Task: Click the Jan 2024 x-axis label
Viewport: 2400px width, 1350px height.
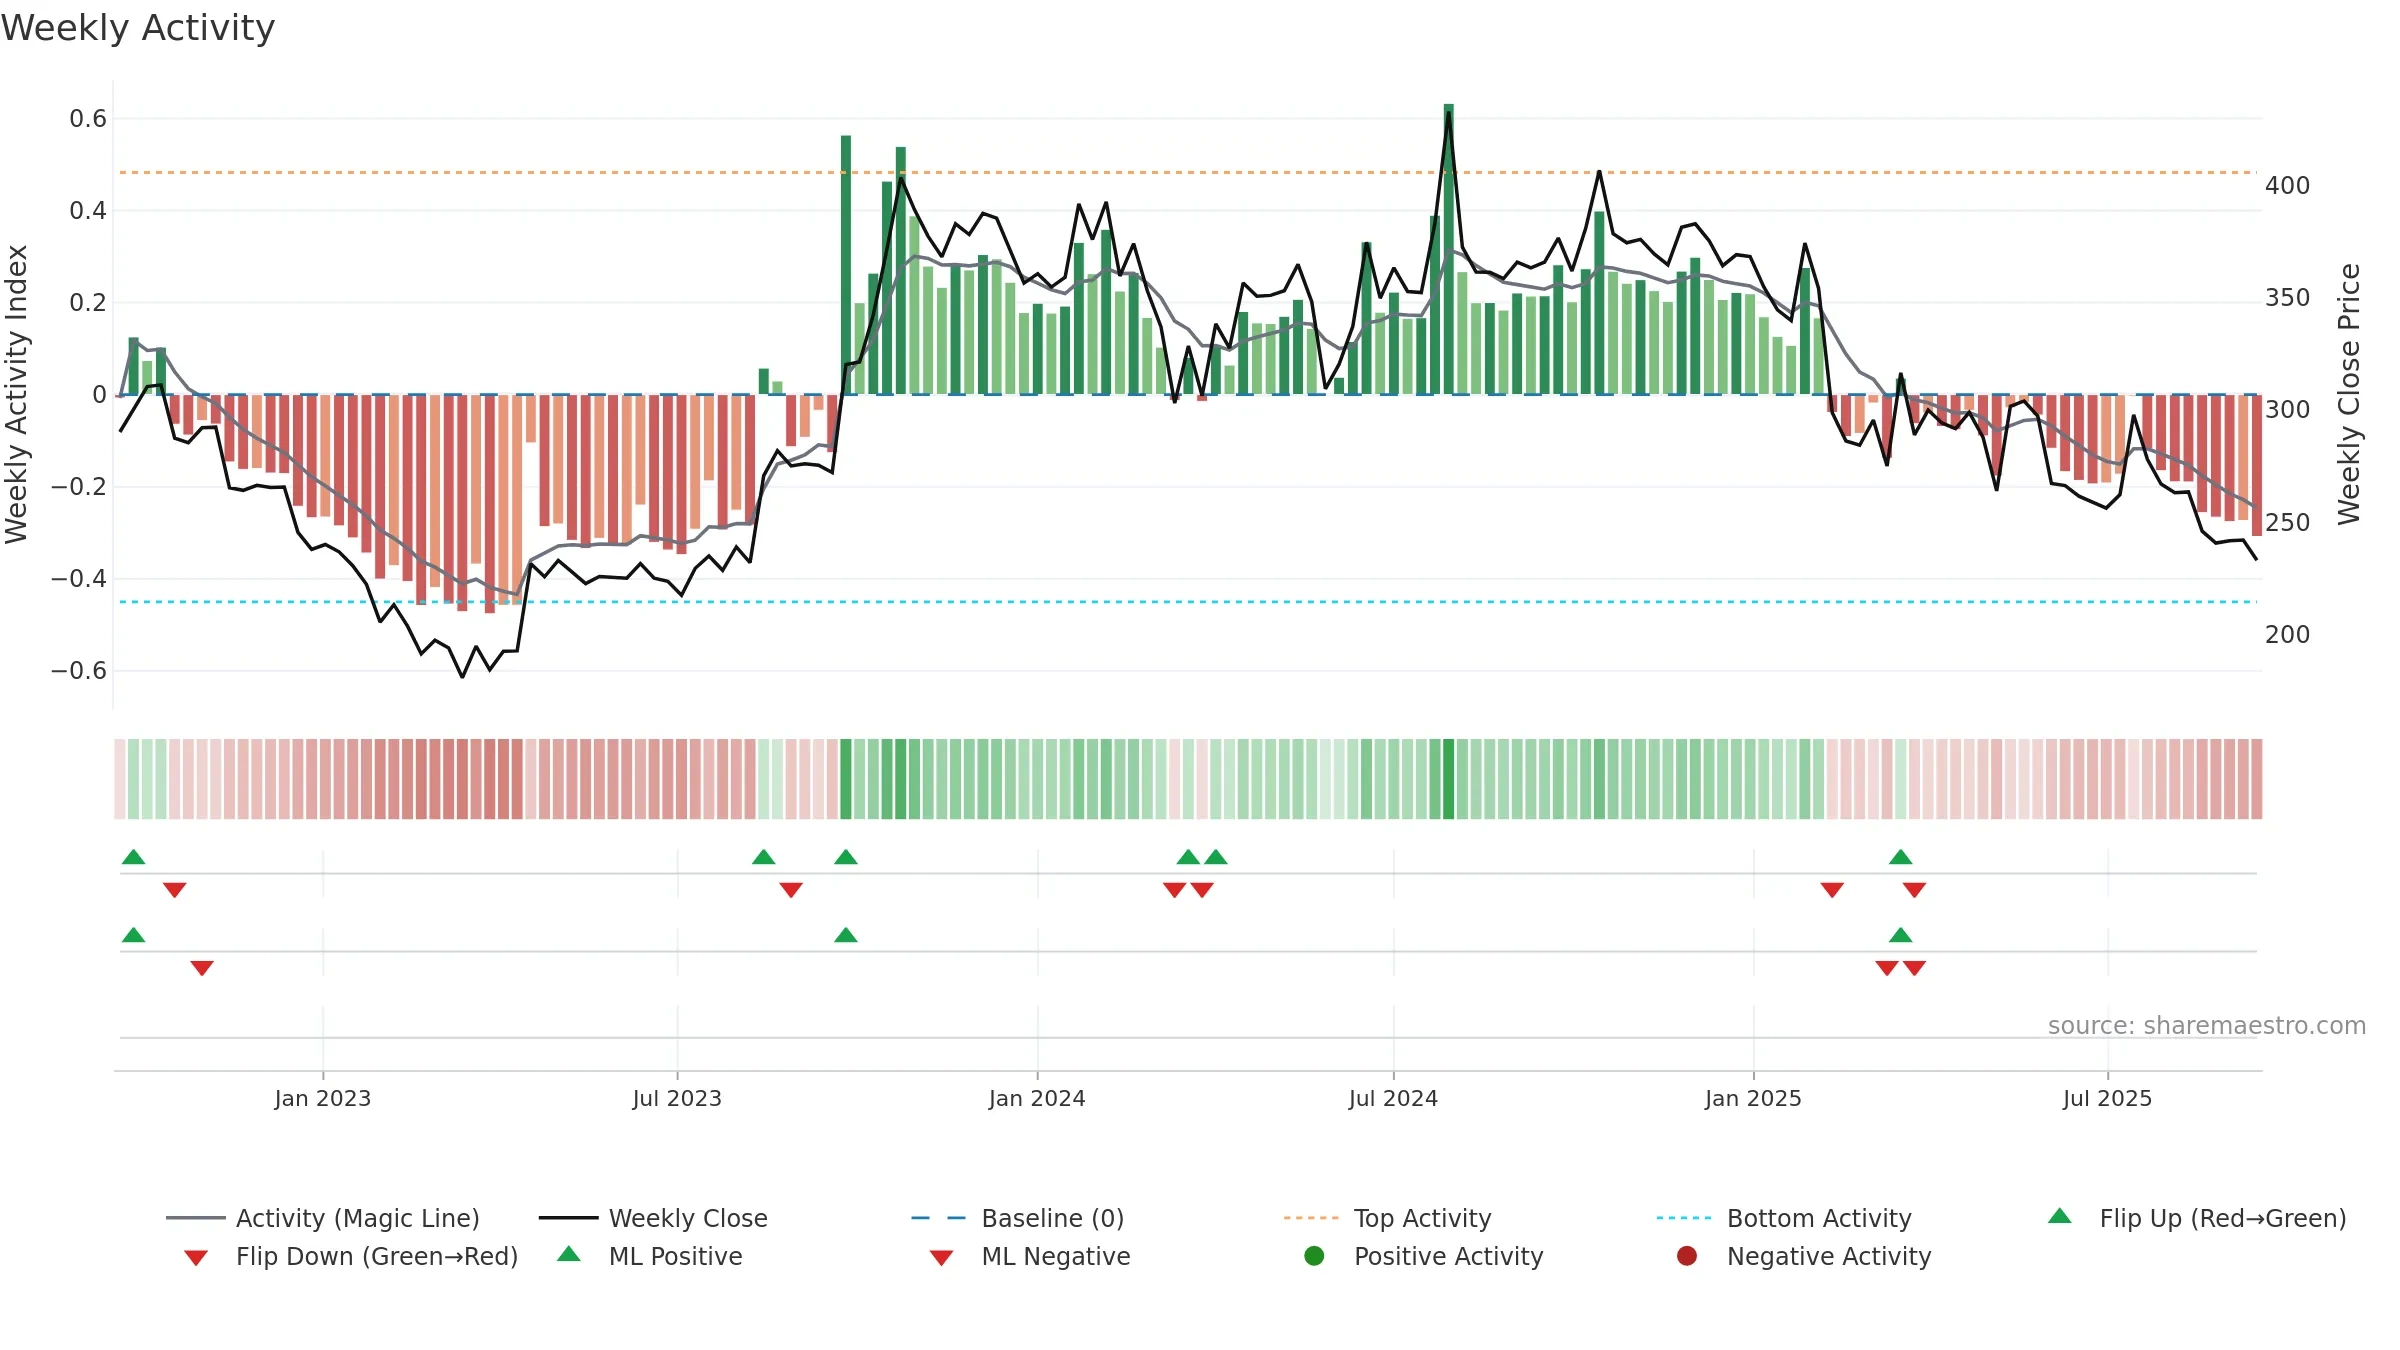Action: click(x=1037, y=1098)
